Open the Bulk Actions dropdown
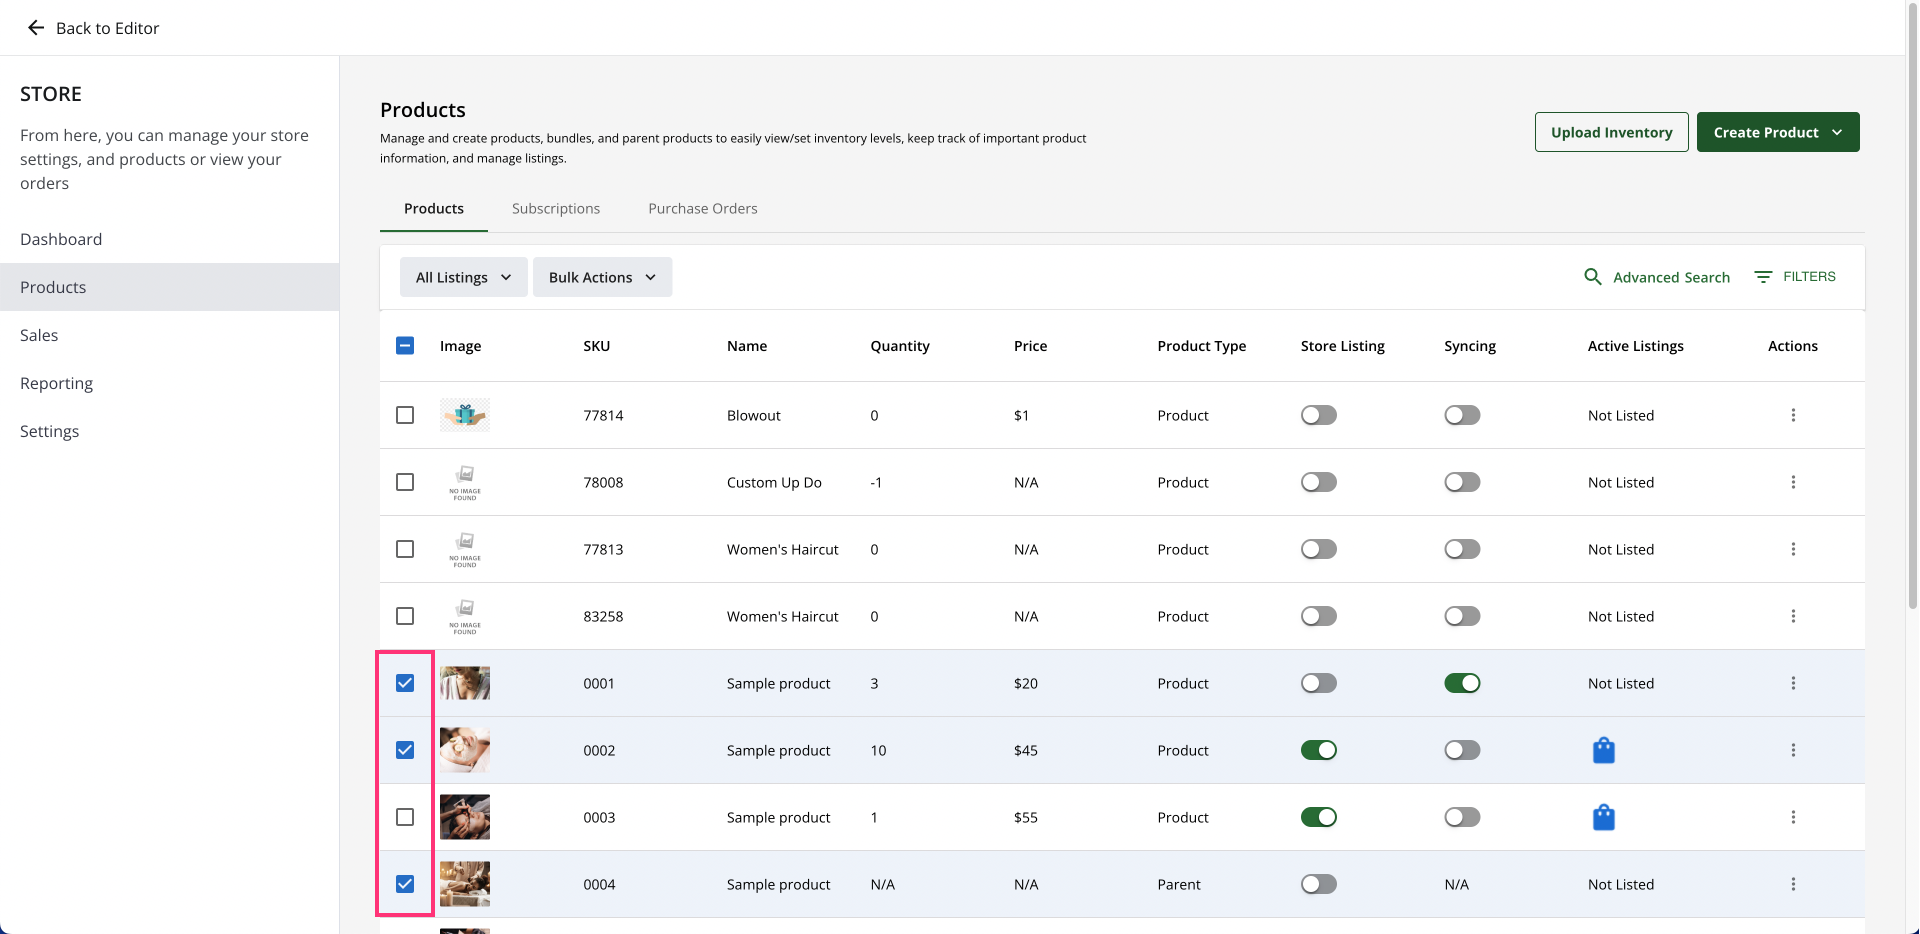 coord(602,277)
